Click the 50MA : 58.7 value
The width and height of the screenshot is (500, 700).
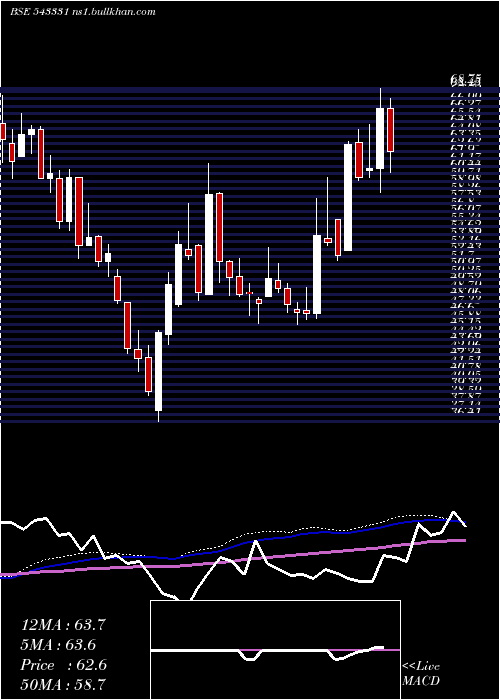point(63,685)
